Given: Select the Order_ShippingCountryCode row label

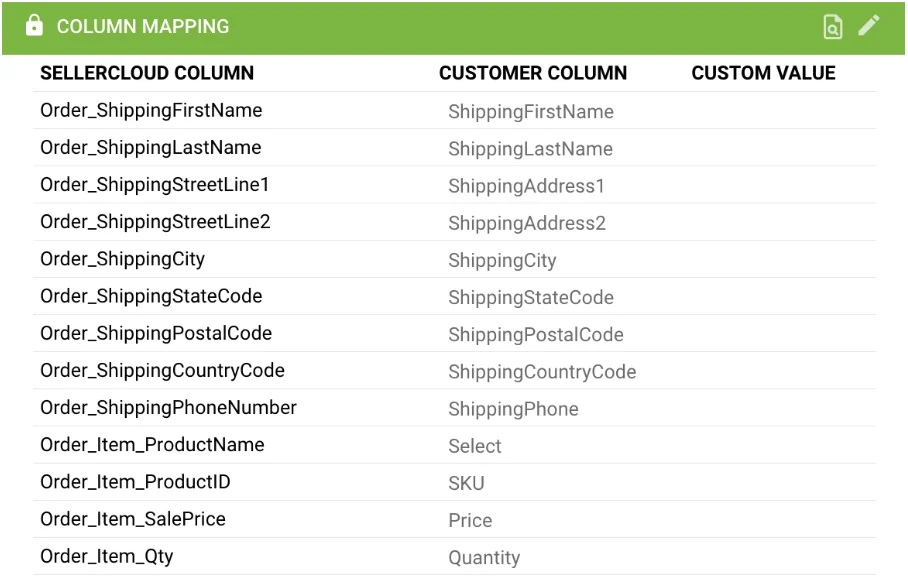Looking at the screenshot, I should pos(162,370).
